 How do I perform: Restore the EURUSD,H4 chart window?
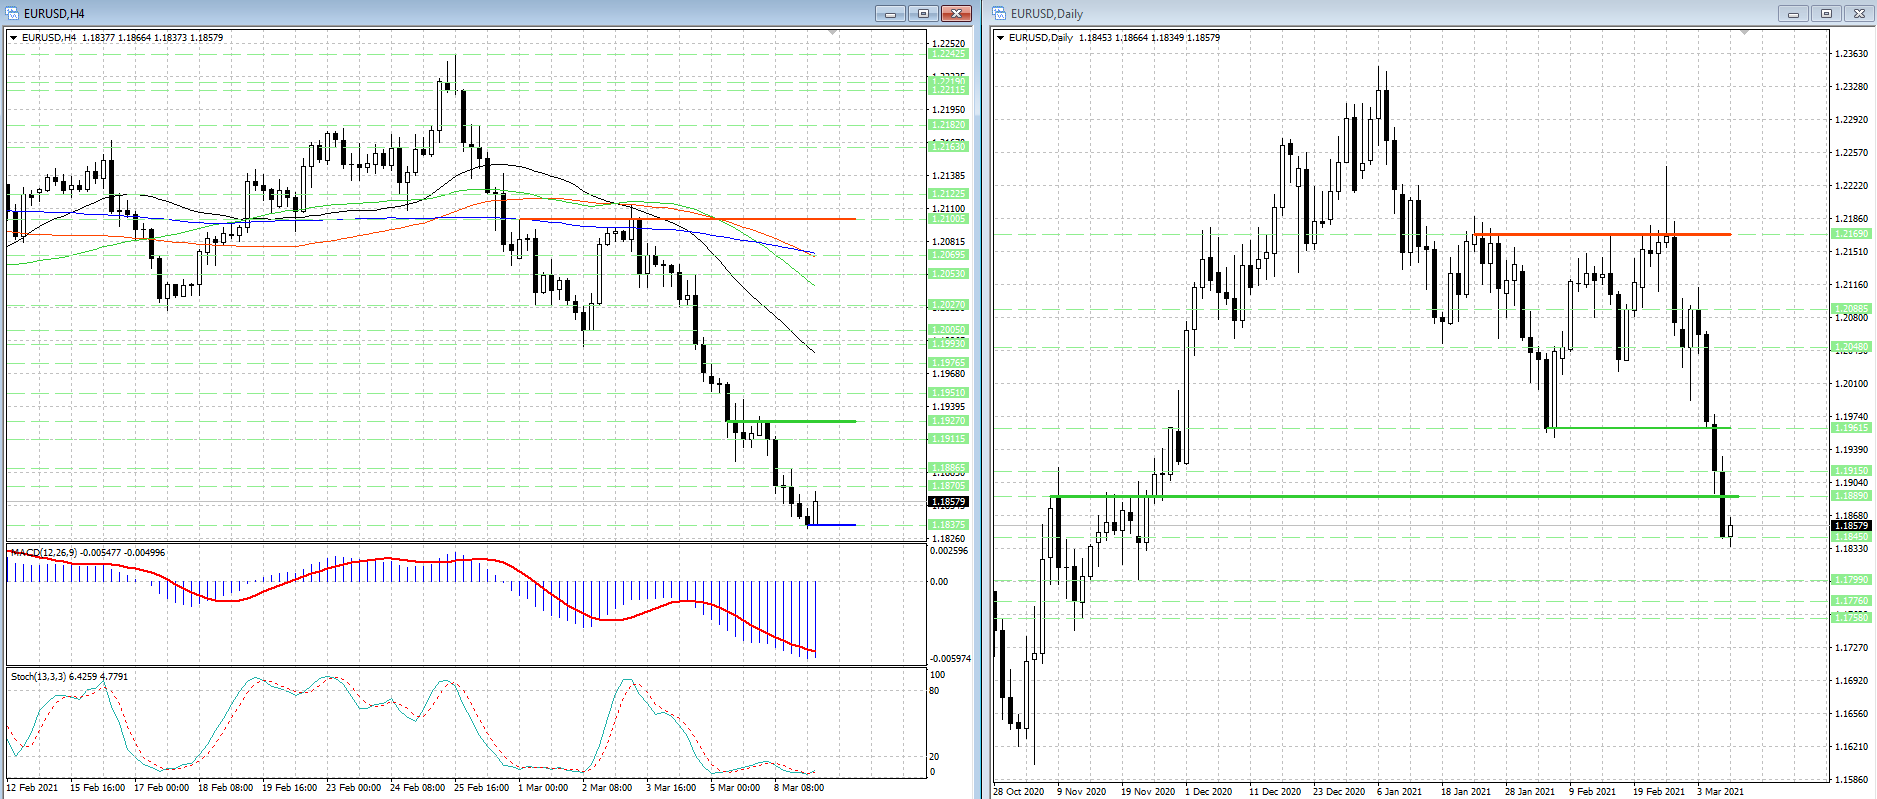coord(923,13)
